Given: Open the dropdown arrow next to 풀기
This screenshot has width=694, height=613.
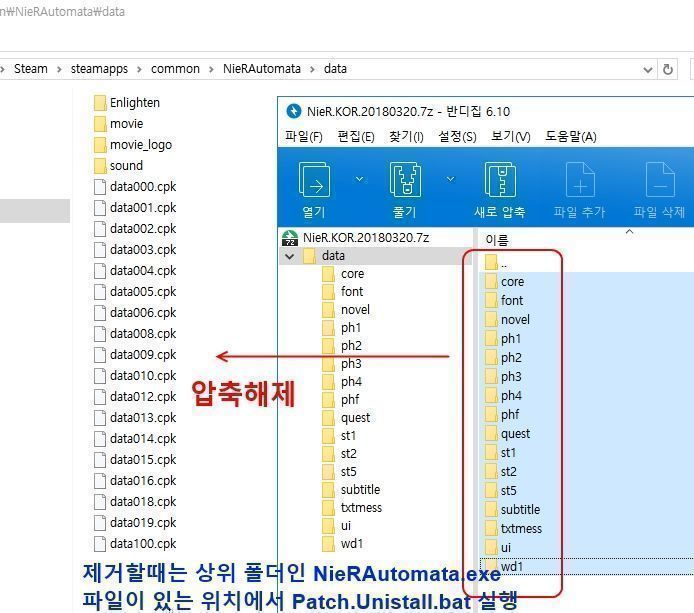Looking at the screenshot, I should [x=450, y=179].
